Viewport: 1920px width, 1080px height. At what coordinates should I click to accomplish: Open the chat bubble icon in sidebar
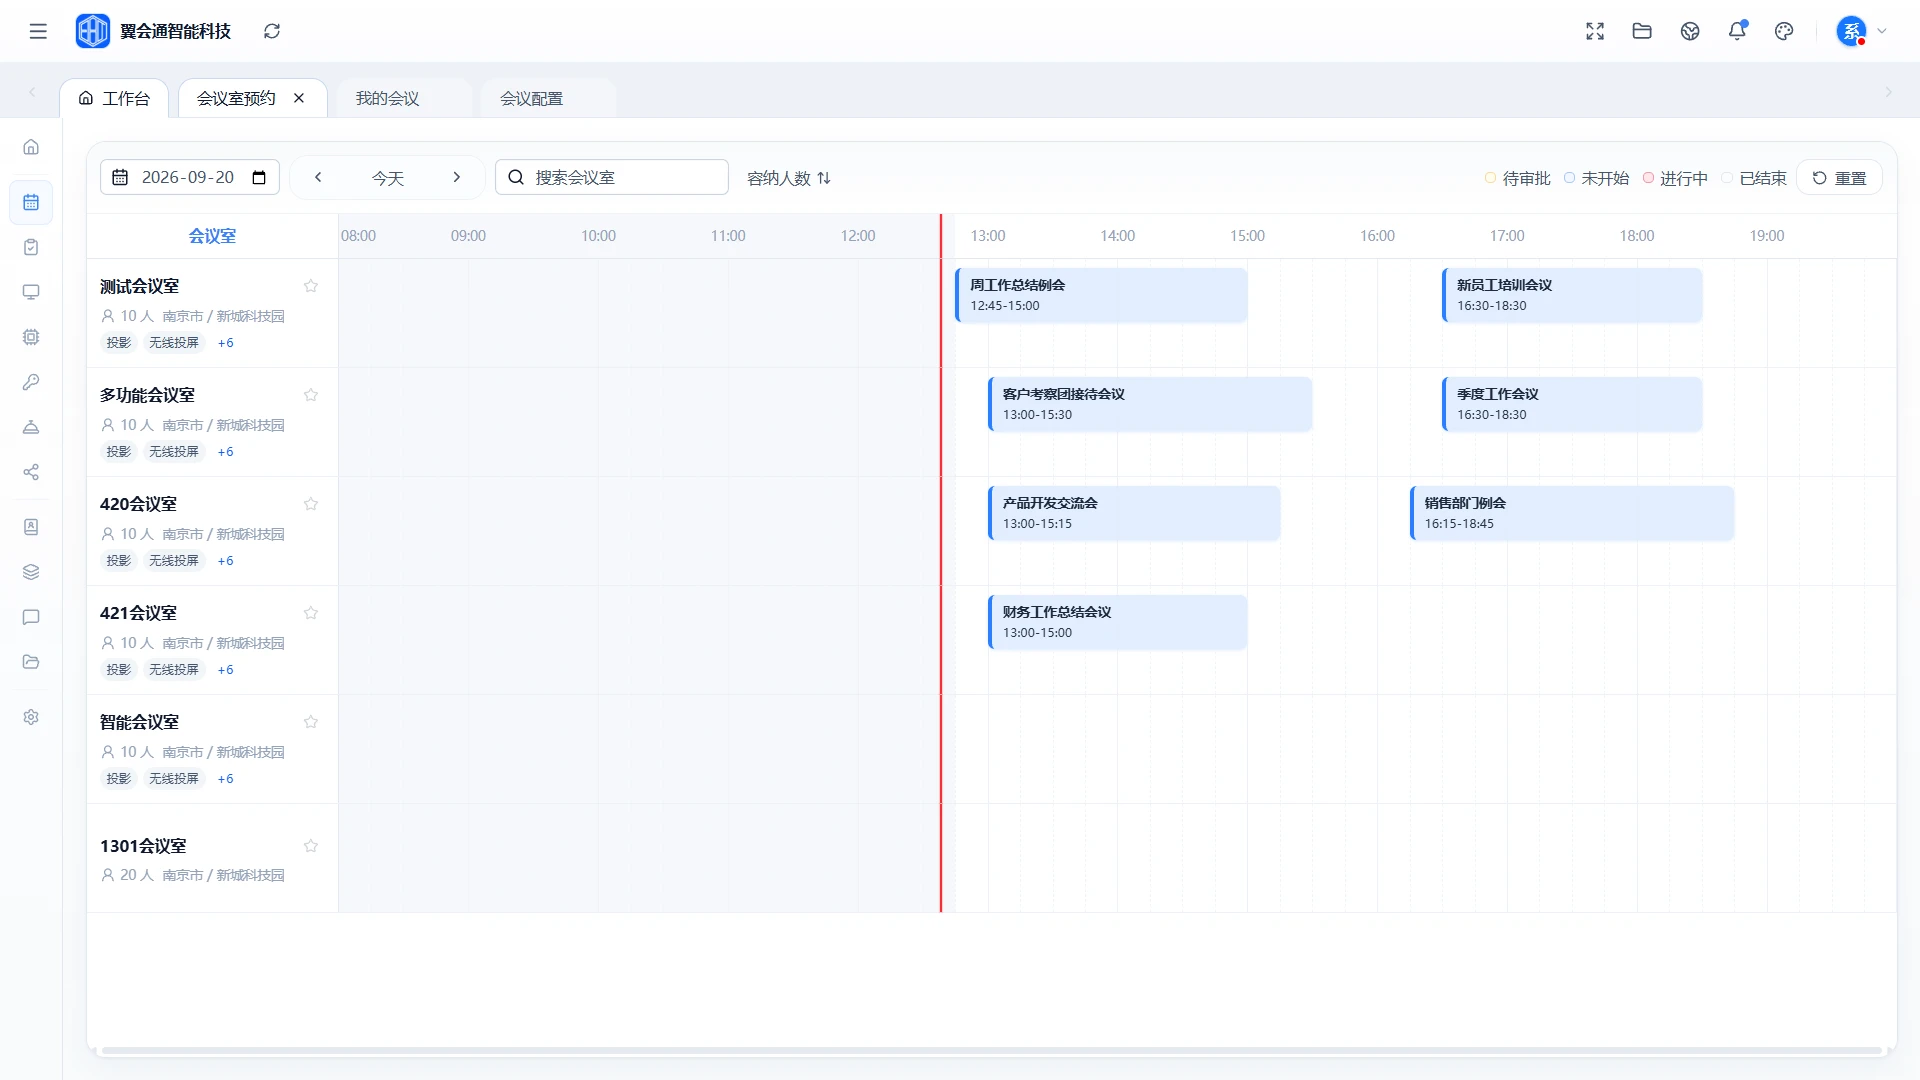click(31, 617)
